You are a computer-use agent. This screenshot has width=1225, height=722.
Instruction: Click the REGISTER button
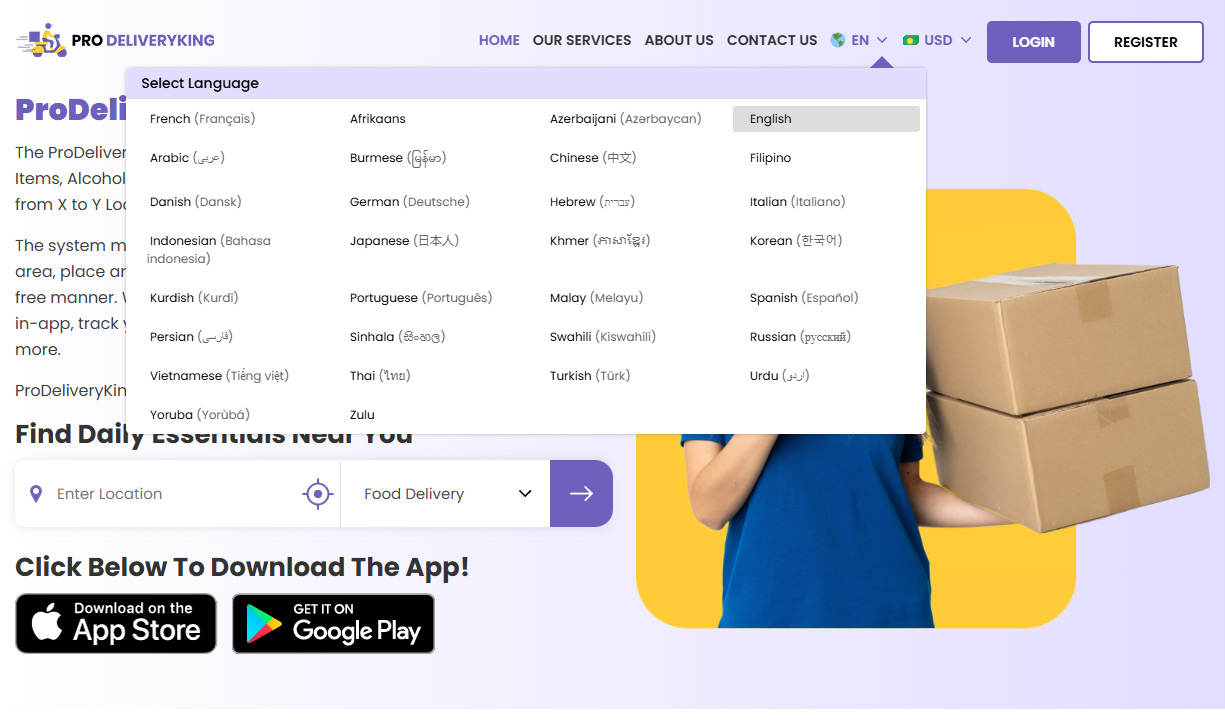(x=1145, y=42)
